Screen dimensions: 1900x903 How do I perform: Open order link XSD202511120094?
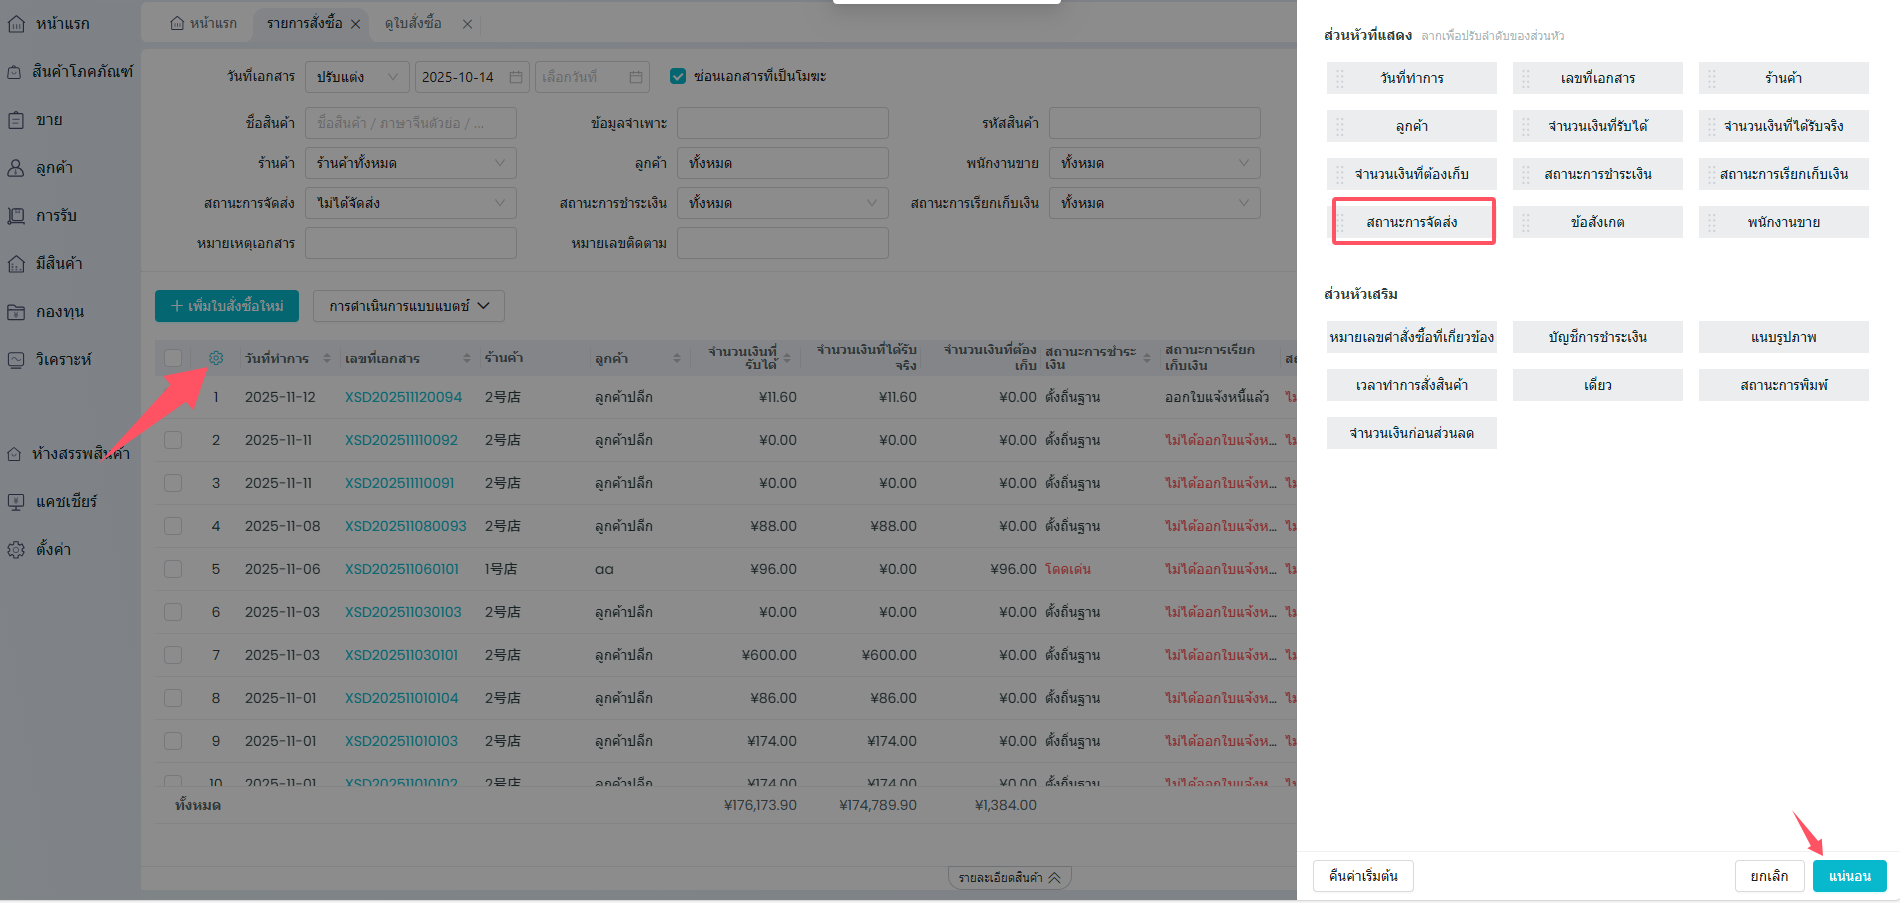[403, 397]
